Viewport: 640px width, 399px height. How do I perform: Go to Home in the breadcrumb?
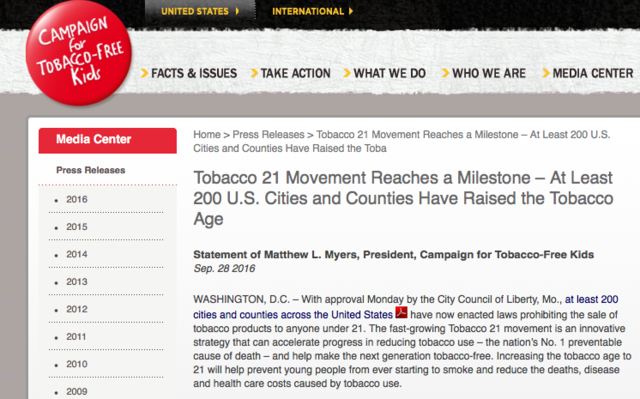point(207,135)
